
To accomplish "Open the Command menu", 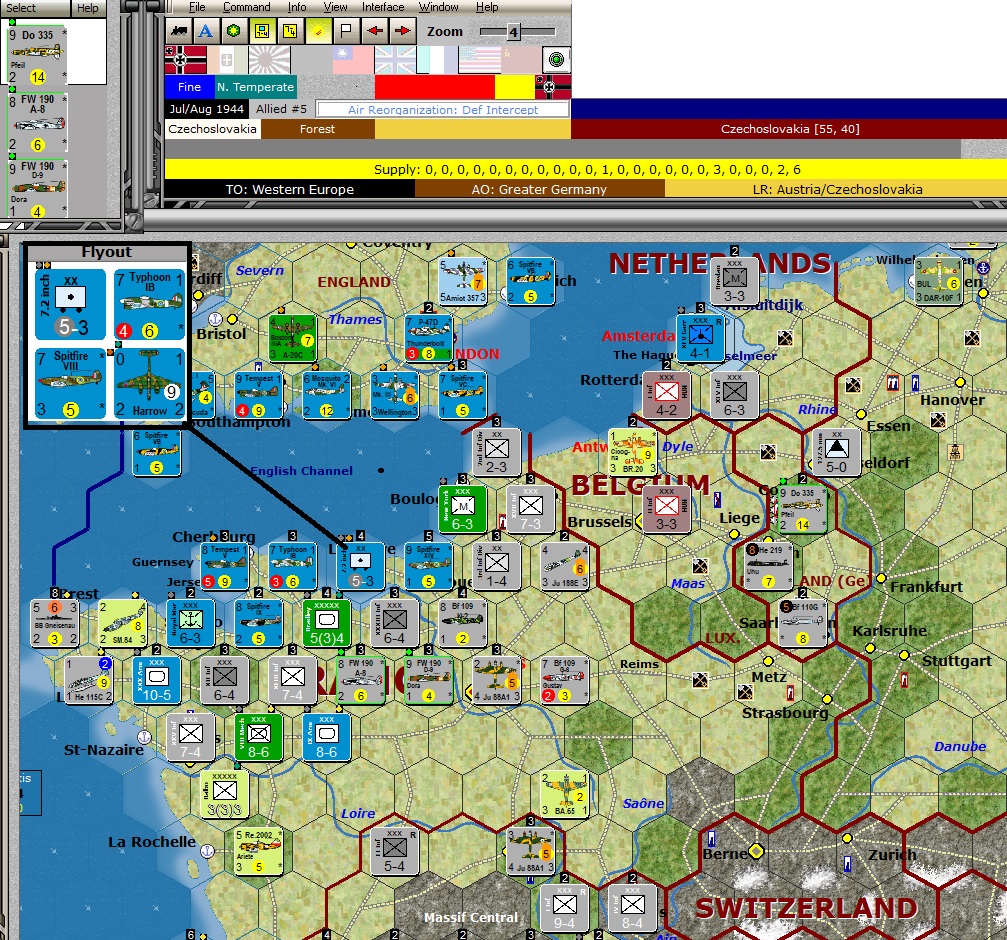I will tap(247, 7).
